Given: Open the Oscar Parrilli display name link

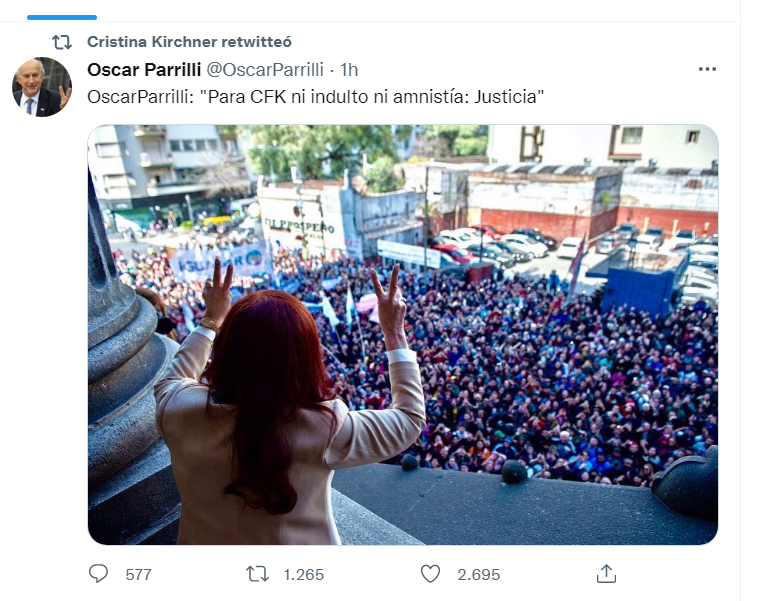Looking at the screenshot, I should click(144, 70).
